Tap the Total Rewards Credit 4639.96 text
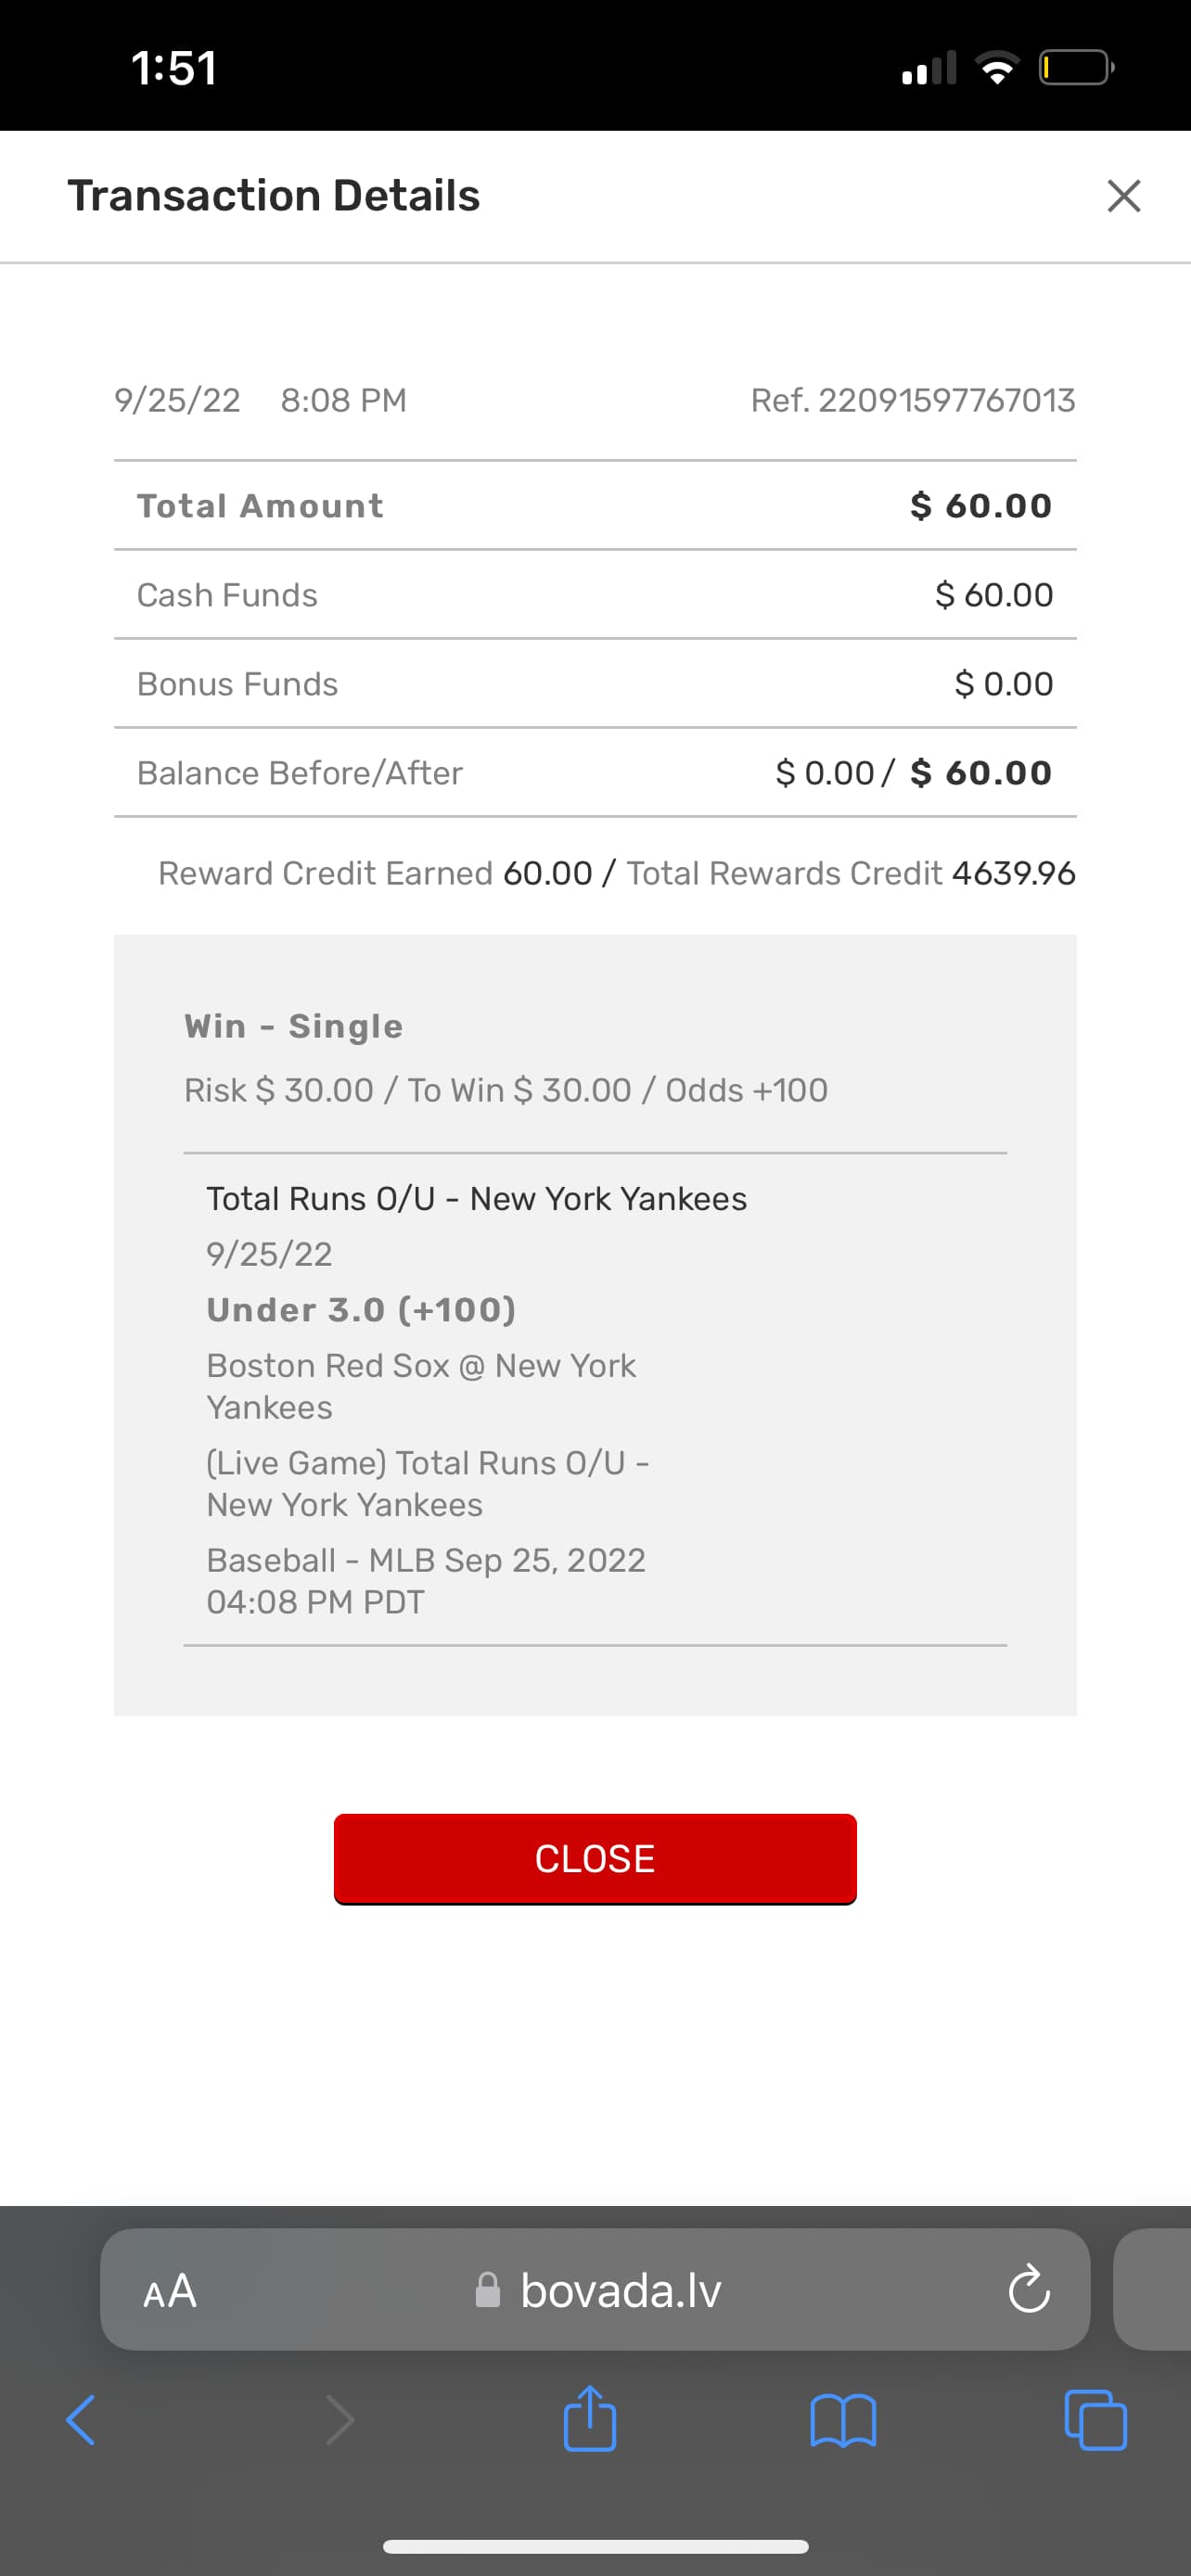 850,873
